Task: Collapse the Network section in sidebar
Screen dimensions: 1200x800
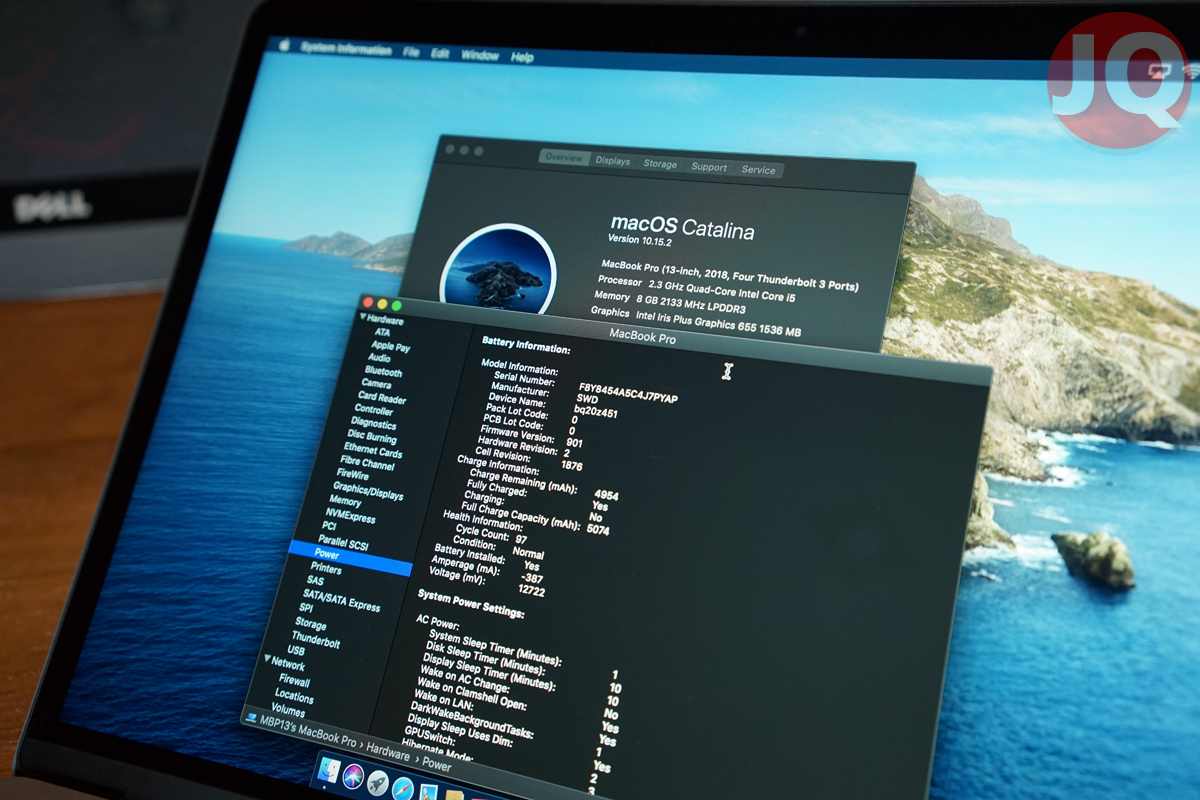Action: click(267, 660)
